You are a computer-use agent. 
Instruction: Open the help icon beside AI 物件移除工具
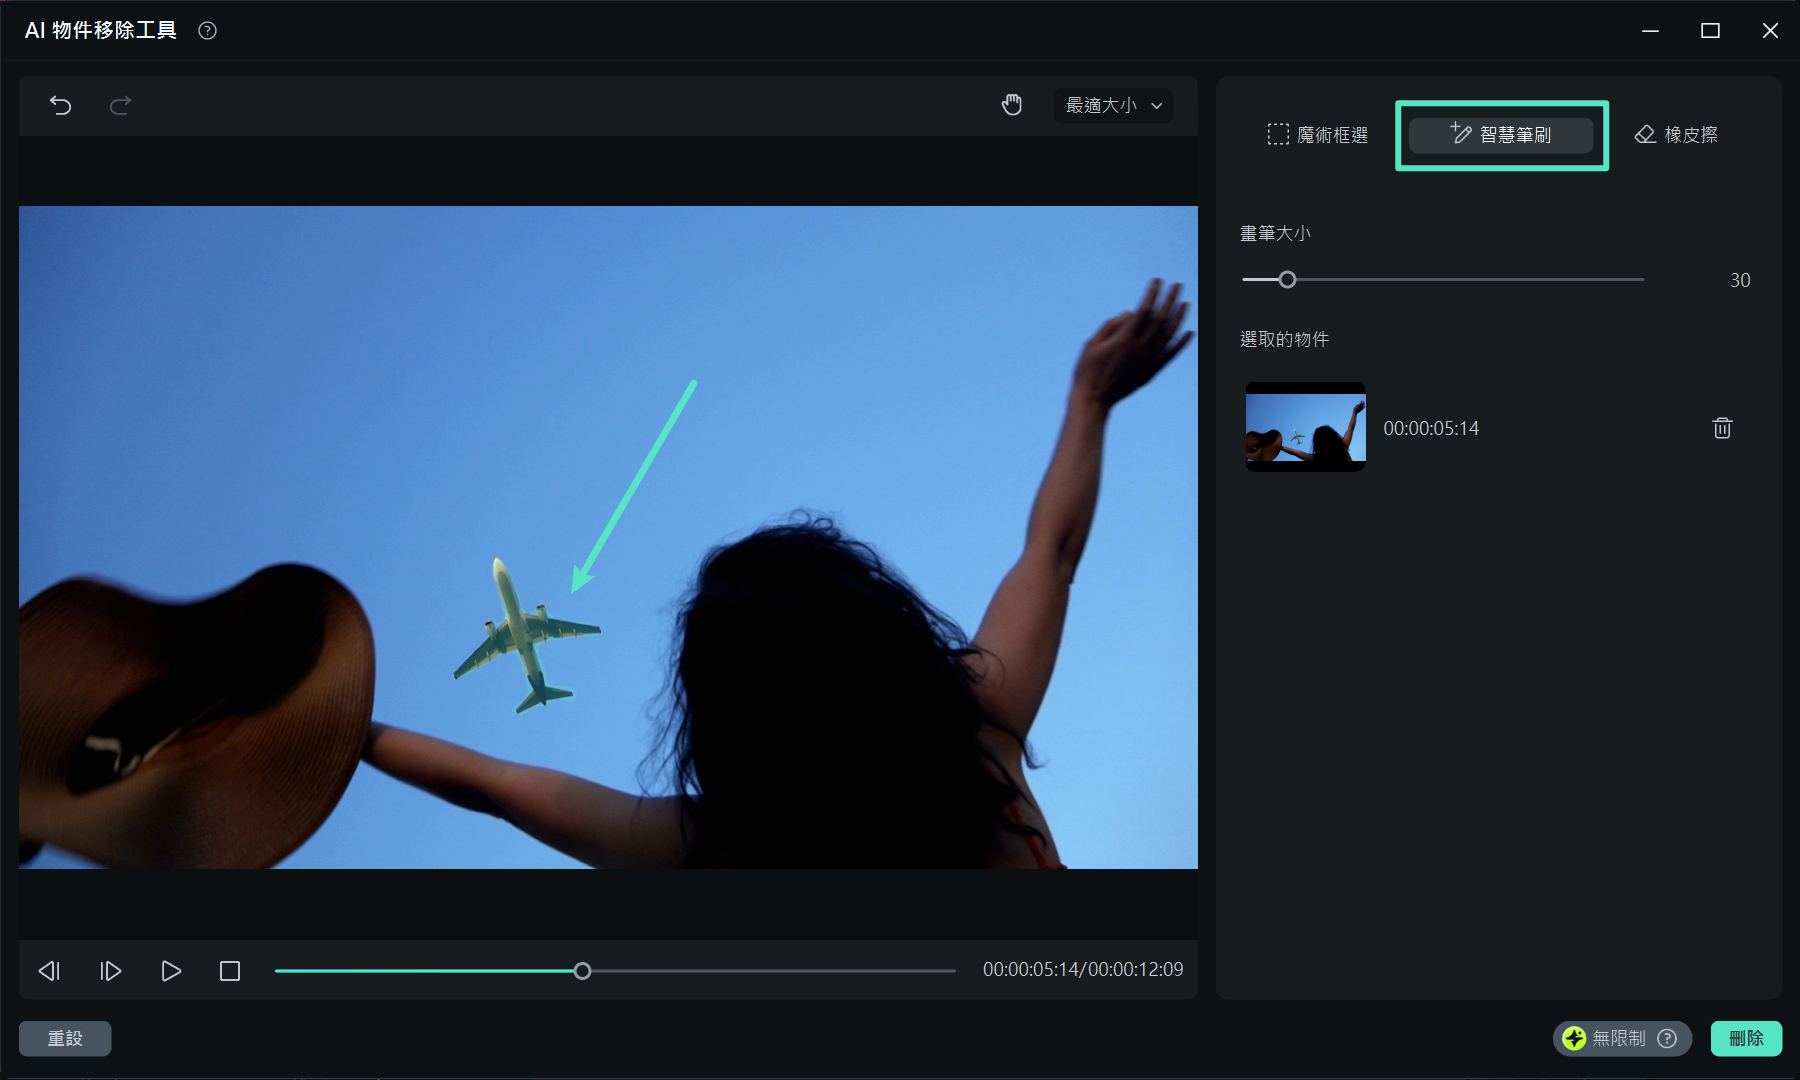[207, 31]
